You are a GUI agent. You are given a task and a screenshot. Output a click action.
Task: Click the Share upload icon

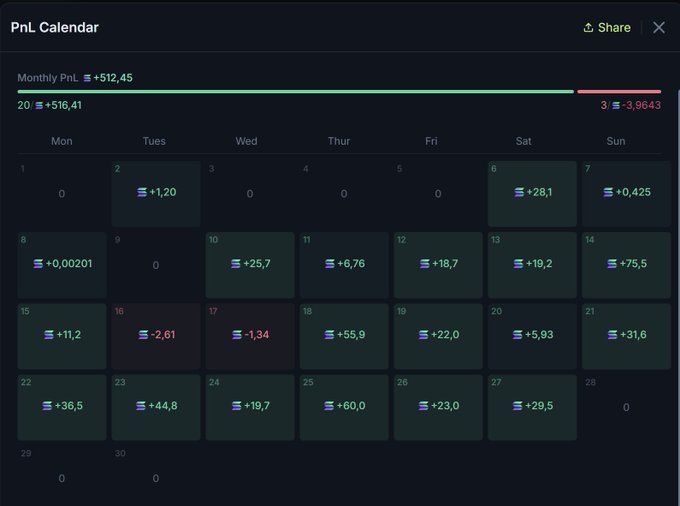[x=588, y=28]
